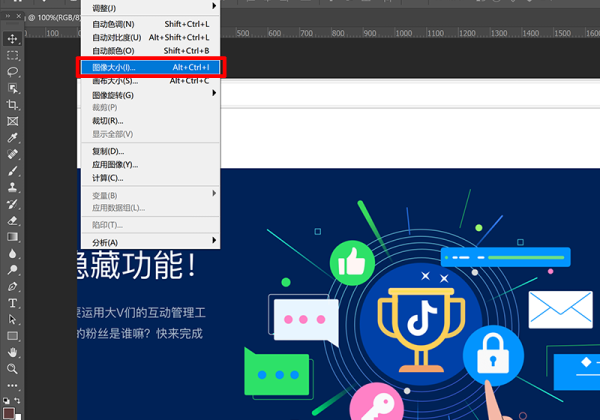This screenshot has width=600, height=420.
Task: Choose 应用图像(Y)... menu item
Action: 150,164
